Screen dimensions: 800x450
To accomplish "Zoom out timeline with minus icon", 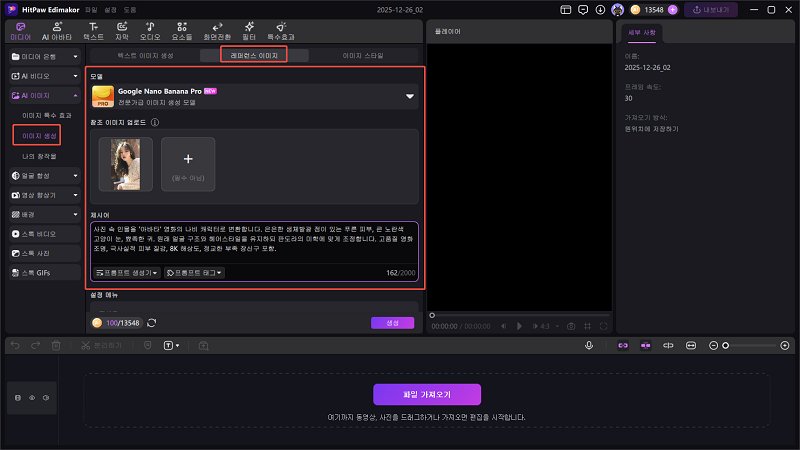I will (x=713, y=345).
